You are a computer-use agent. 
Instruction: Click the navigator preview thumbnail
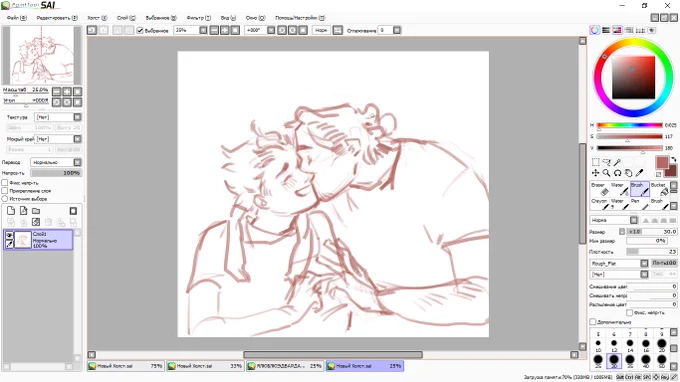42,56
